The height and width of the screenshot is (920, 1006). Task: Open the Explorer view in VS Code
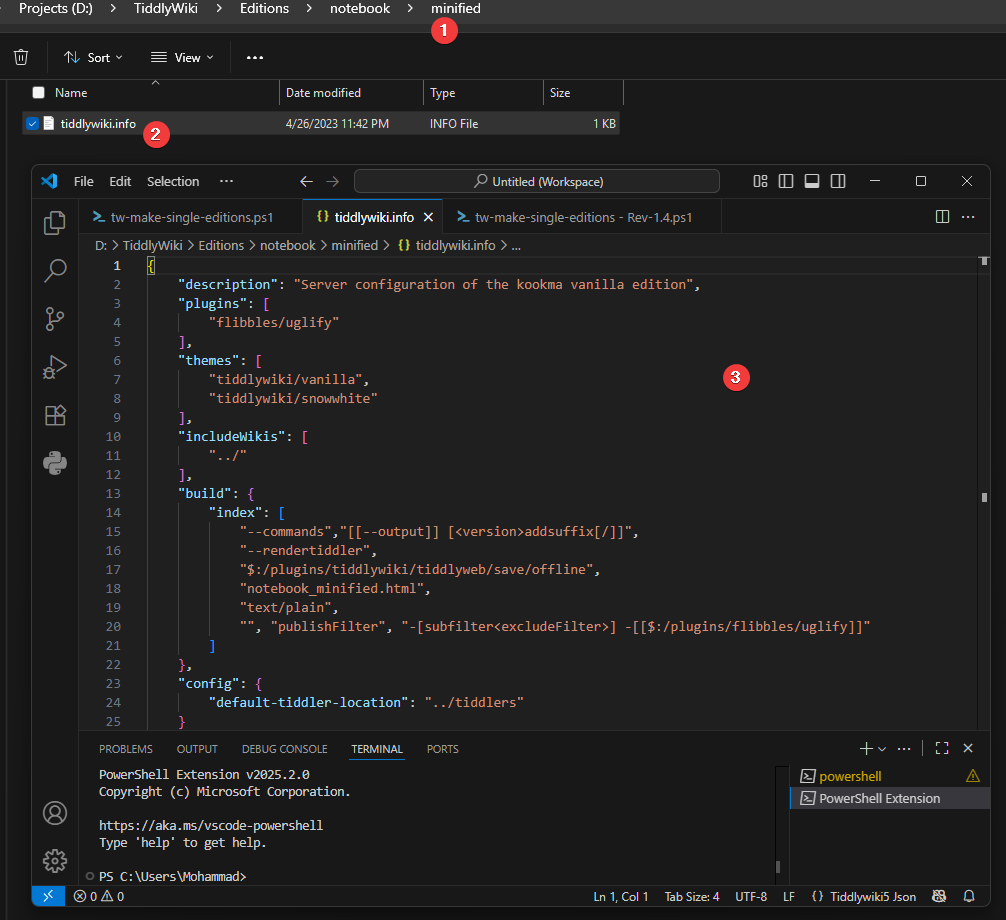pos(55,223)
